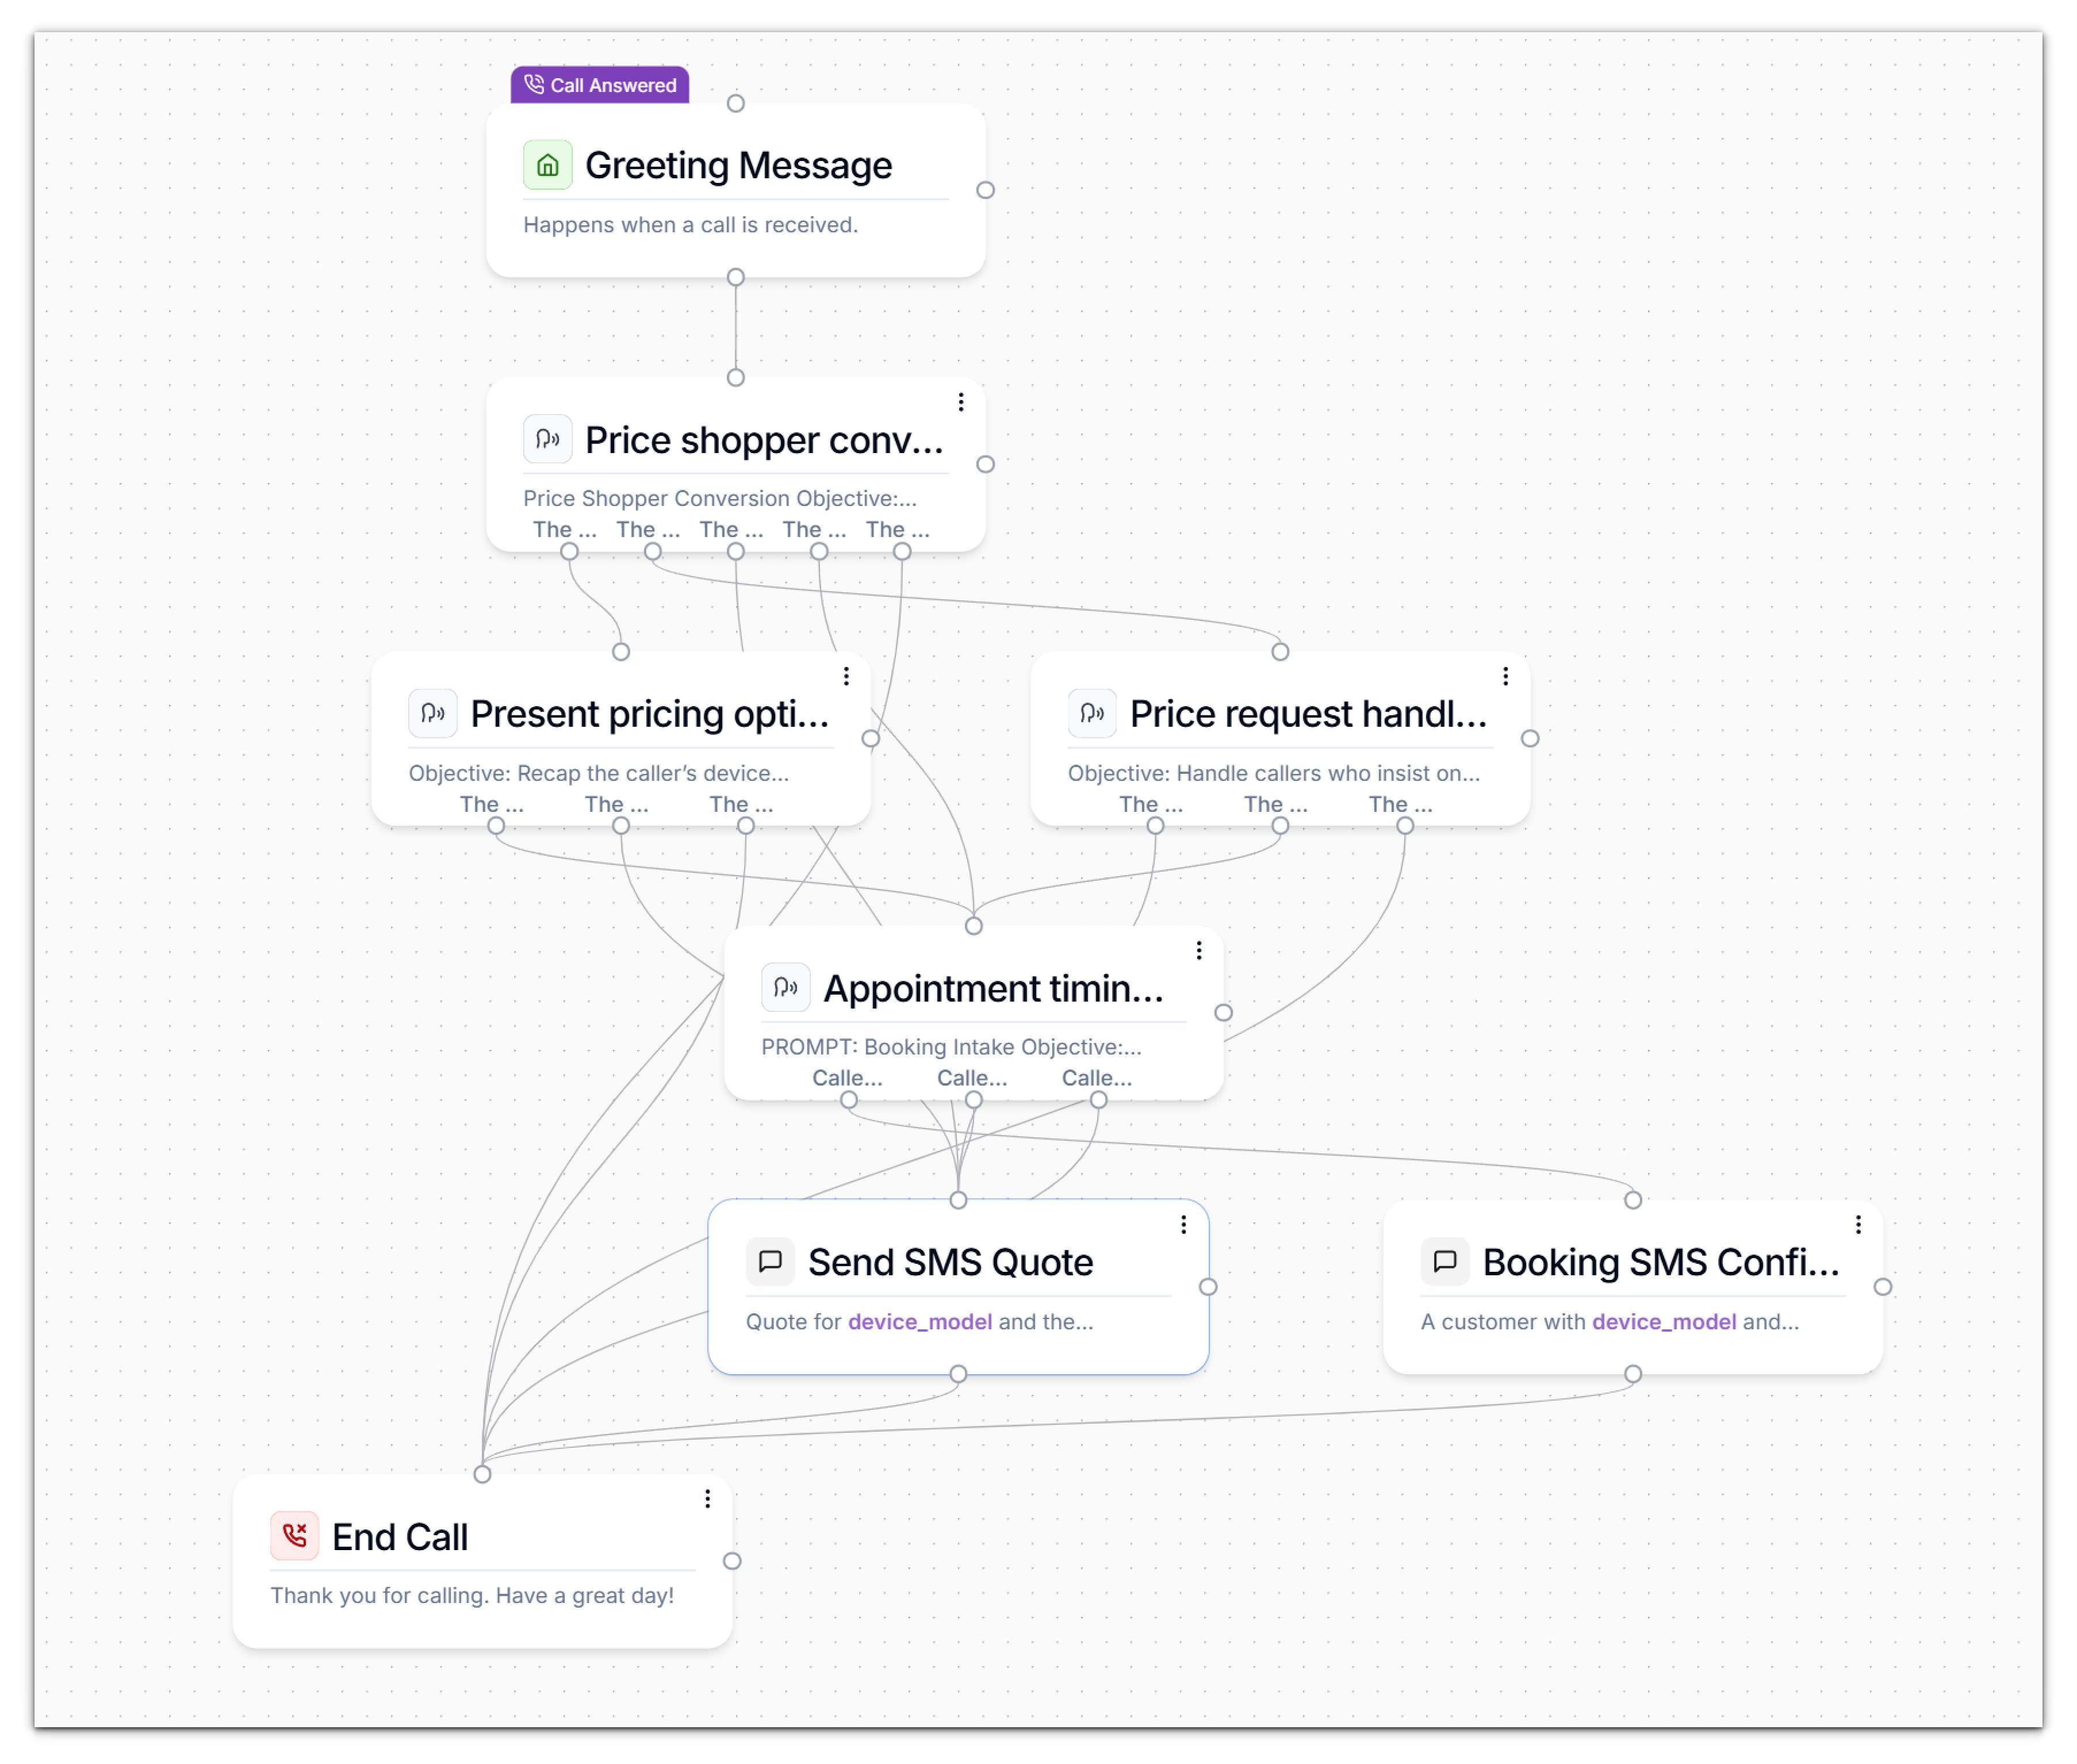Click the red hang-up icon on End Call node
Screen dimensions: 2077x1764
(x=295, y=1535)
